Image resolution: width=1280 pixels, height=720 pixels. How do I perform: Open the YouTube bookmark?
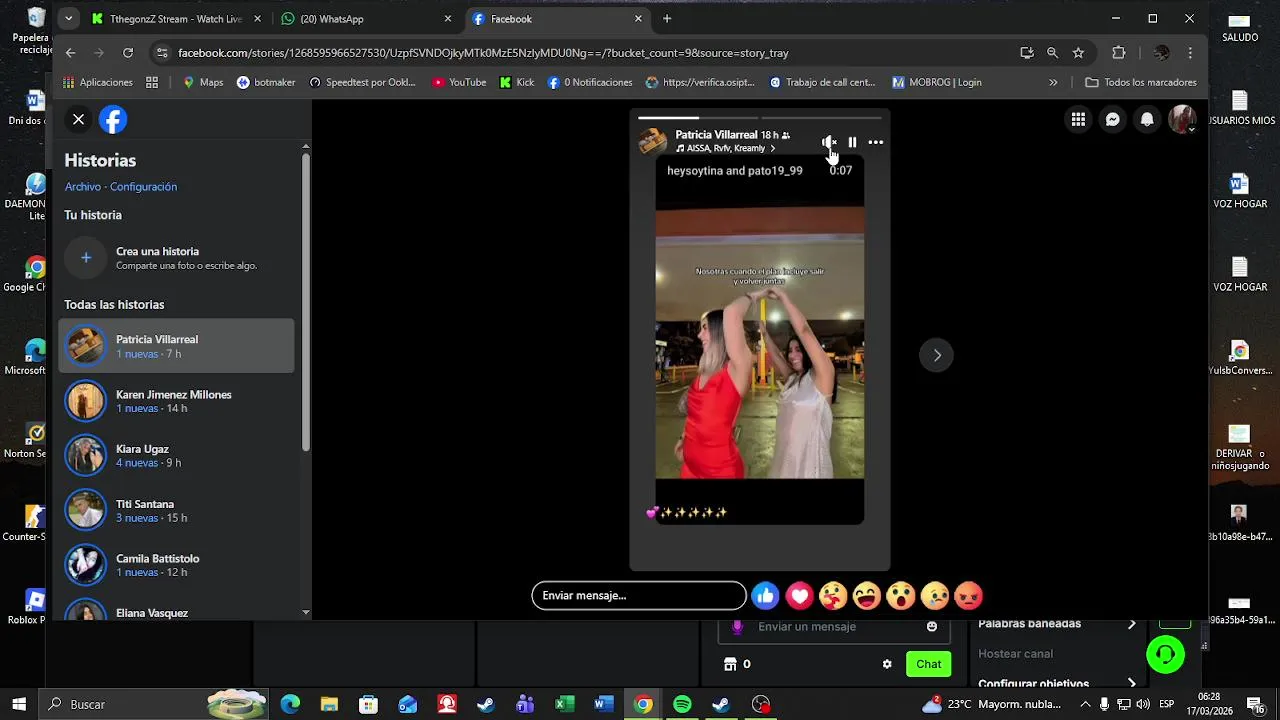pos(459,83)
